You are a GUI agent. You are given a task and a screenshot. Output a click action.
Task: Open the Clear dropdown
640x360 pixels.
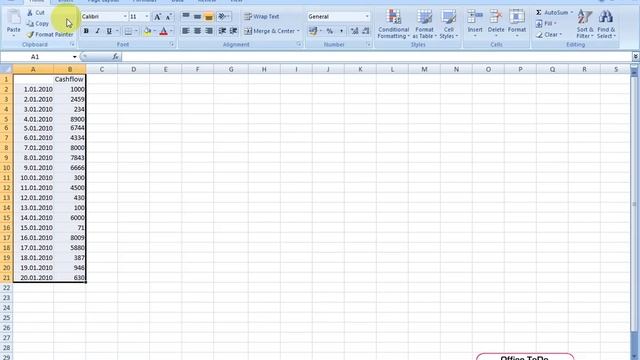tap(549, 35)
